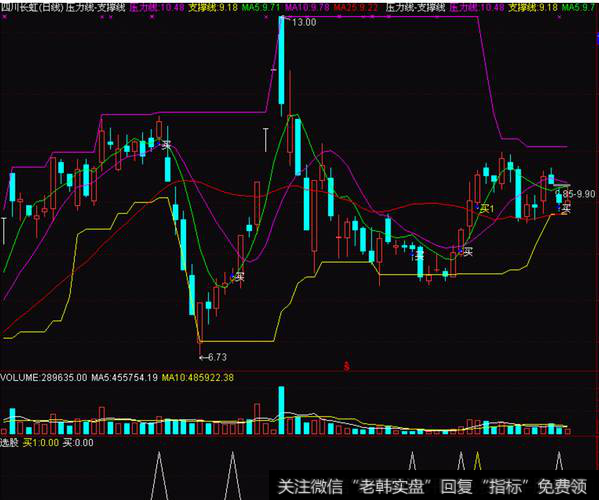Click the yellow 支撑线:9.18 label before MA5:9.71
Viewport: 599px width, 500px height.
point(213,7)
